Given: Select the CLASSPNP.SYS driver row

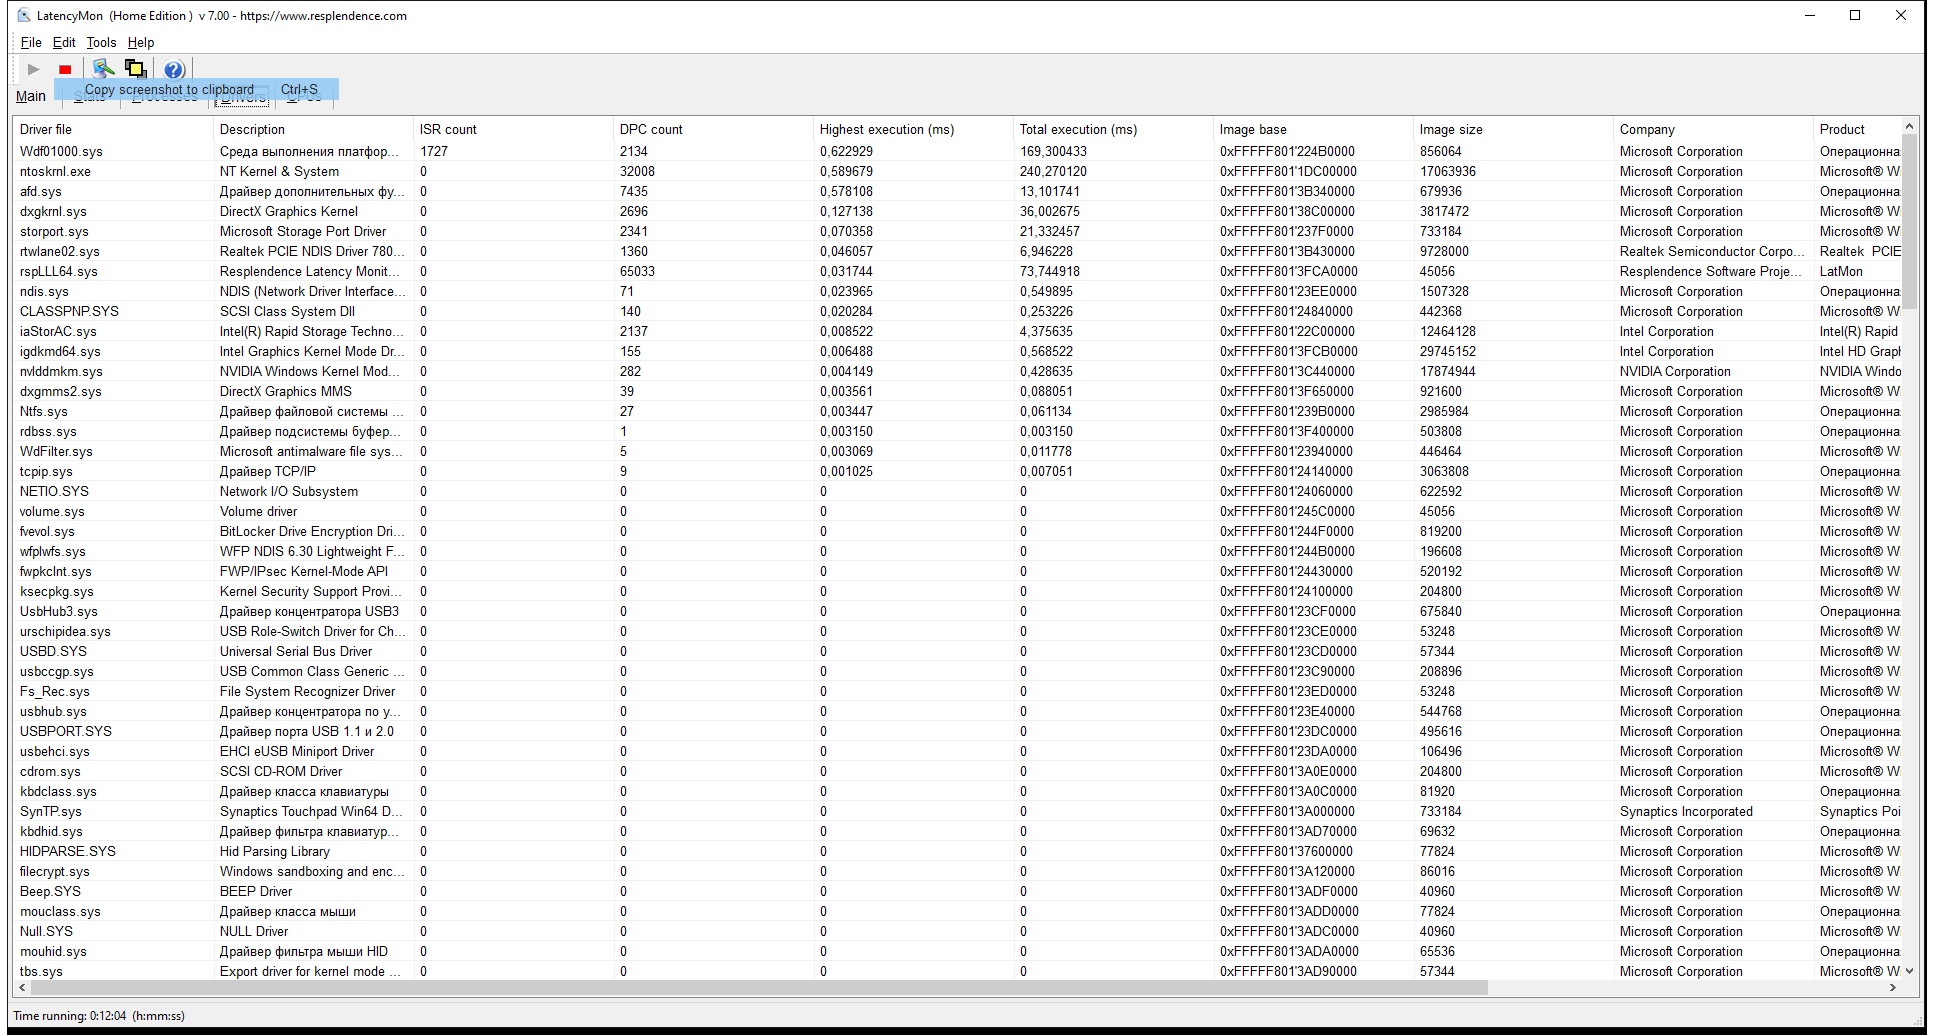Looking at the screenshot, I should 957,311.
